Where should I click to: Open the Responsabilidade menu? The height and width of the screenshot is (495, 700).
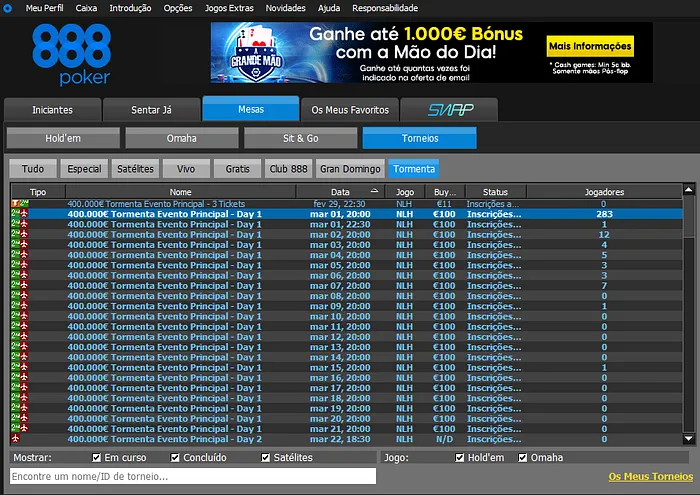385,8
